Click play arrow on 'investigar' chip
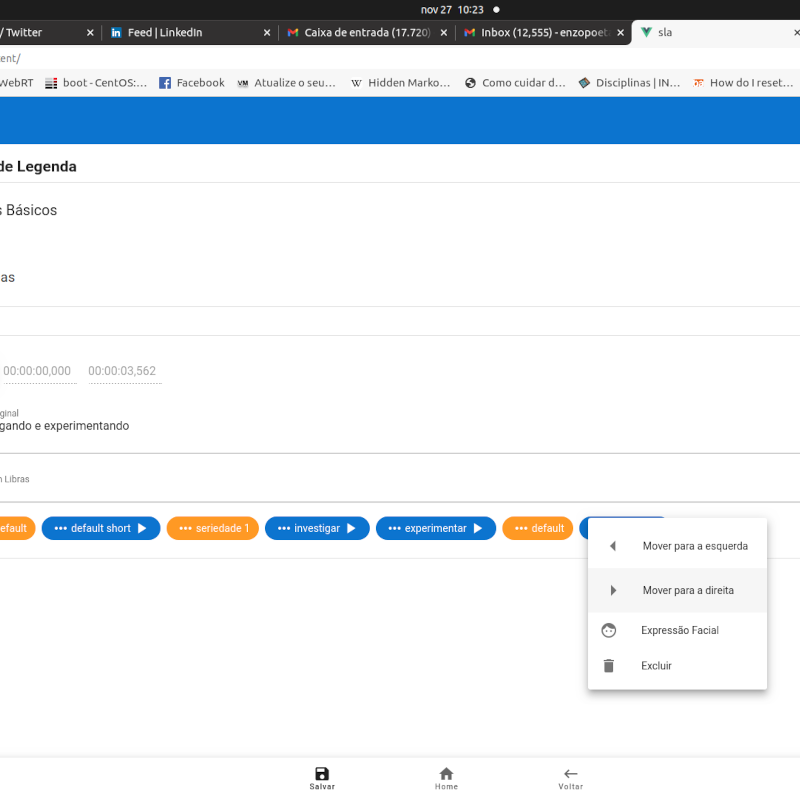The height and width of the screenshot is (799, 800). click(x=351, y=528)
